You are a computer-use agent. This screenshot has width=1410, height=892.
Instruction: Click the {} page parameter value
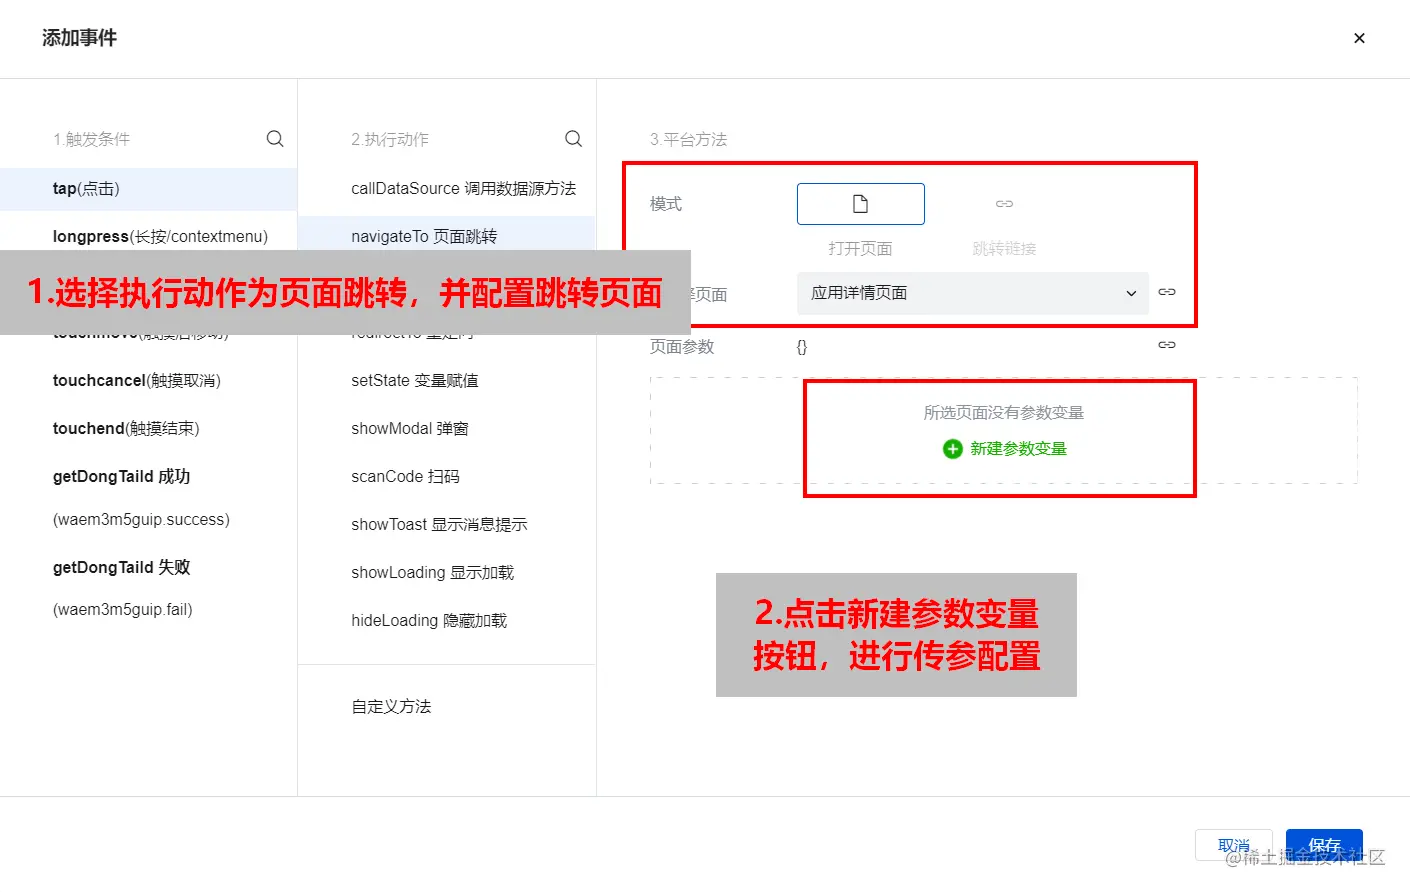click(801, 347)
